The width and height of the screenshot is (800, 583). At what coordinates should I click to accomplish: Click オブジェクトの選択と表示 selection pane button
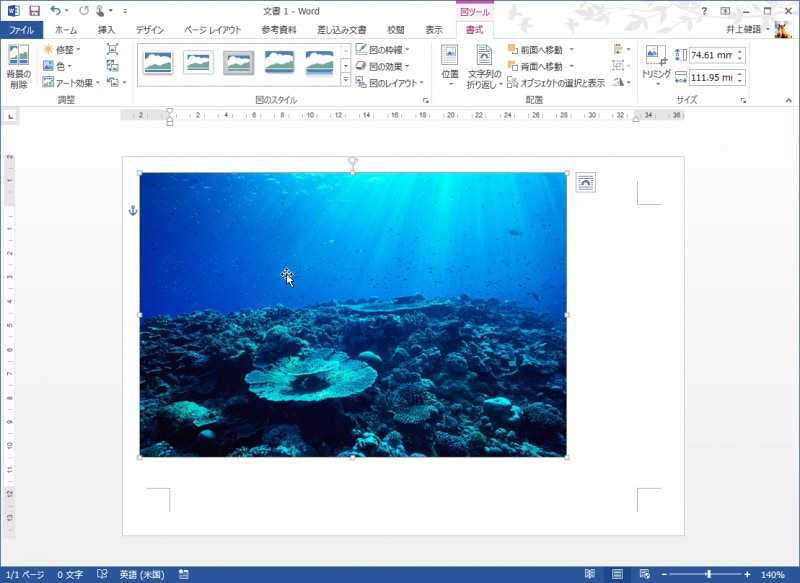pos(556,83)
